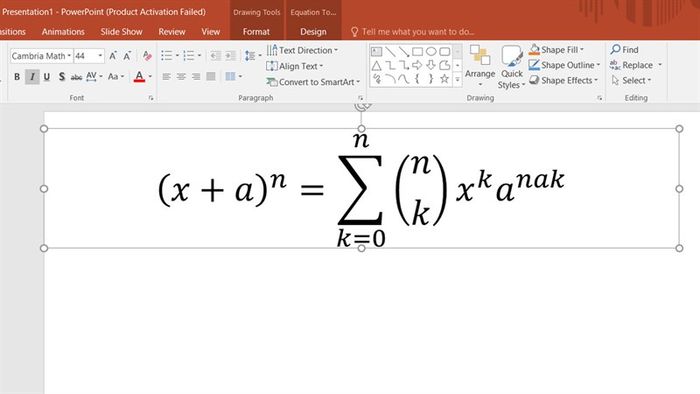Viewport: 700px width, 394px height.
Task: Clear all formatting
Action: (147, 56)
